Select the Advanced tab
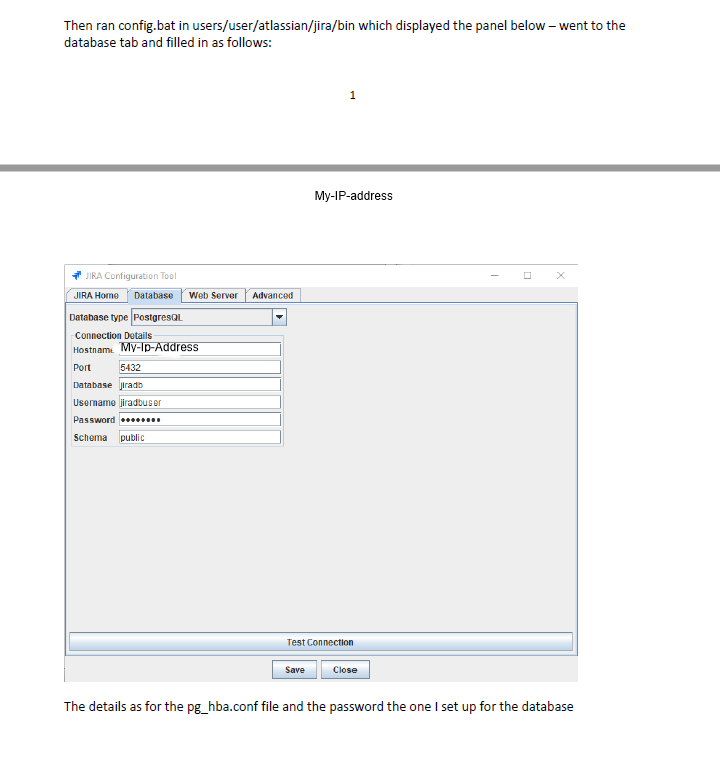720x771 pixels. coord(273,296)
